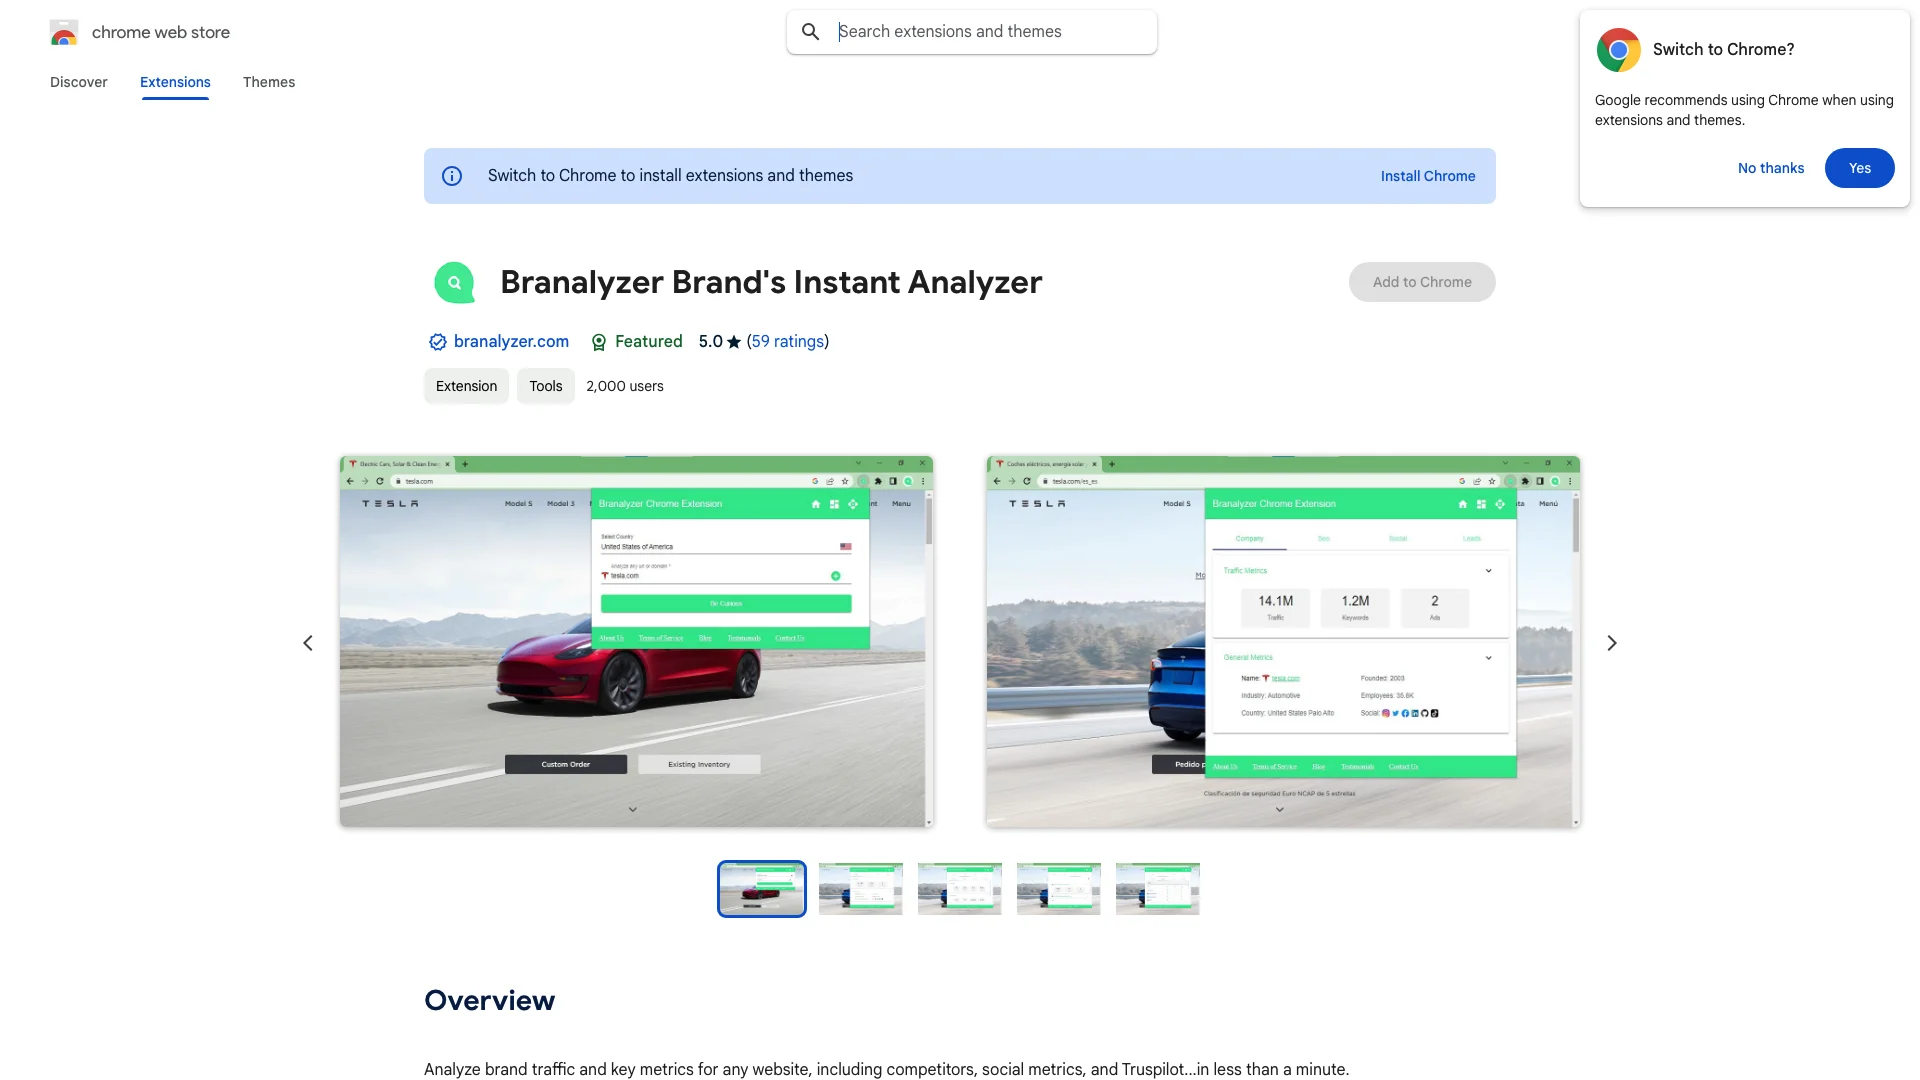Click the right arrow navigation chevron
The width and height of the screenshot is (1920, 1080).
[x=1611, y=642]
